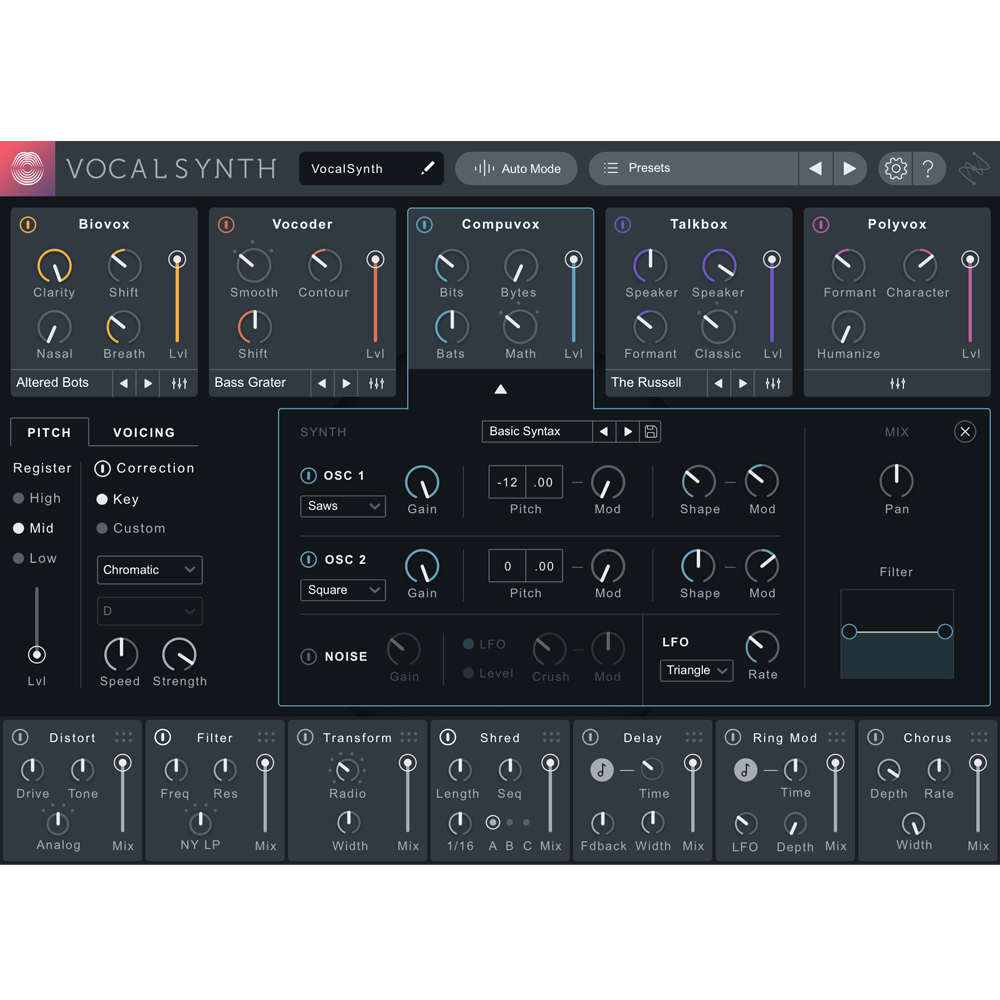The height and width of the screenshot is (1000, 1000).
Task: Load the next global preset
Action: (x=849, y=168)
